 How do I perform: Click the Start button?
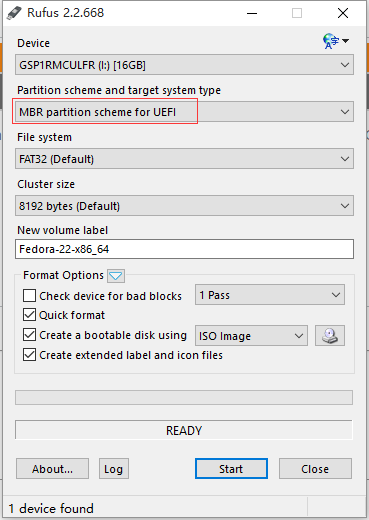point(231,469)
